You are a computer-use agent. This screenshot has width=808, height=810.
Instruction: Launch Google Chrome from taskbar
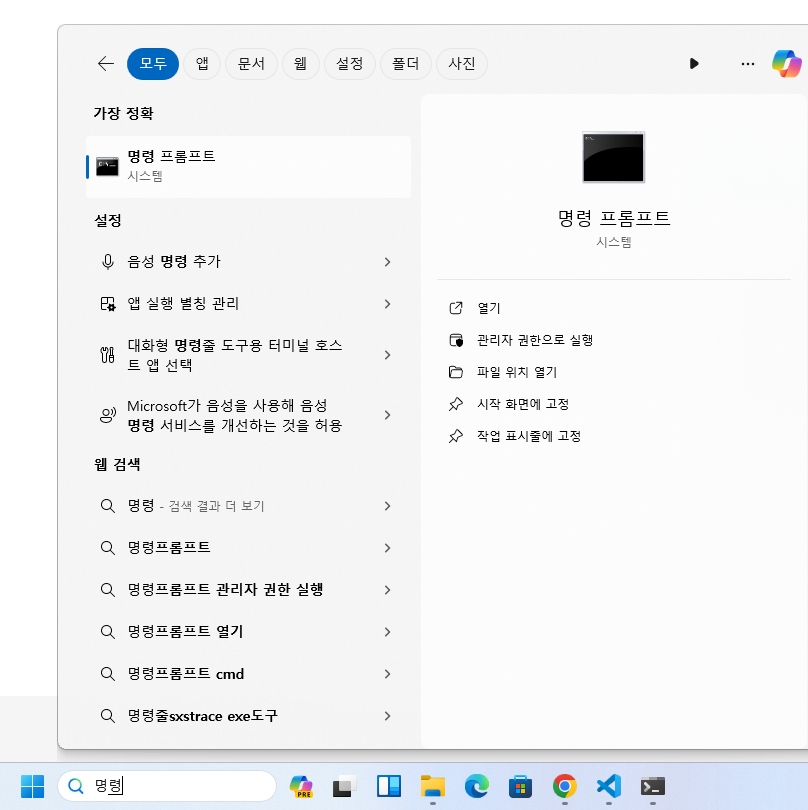click(565, 786)
